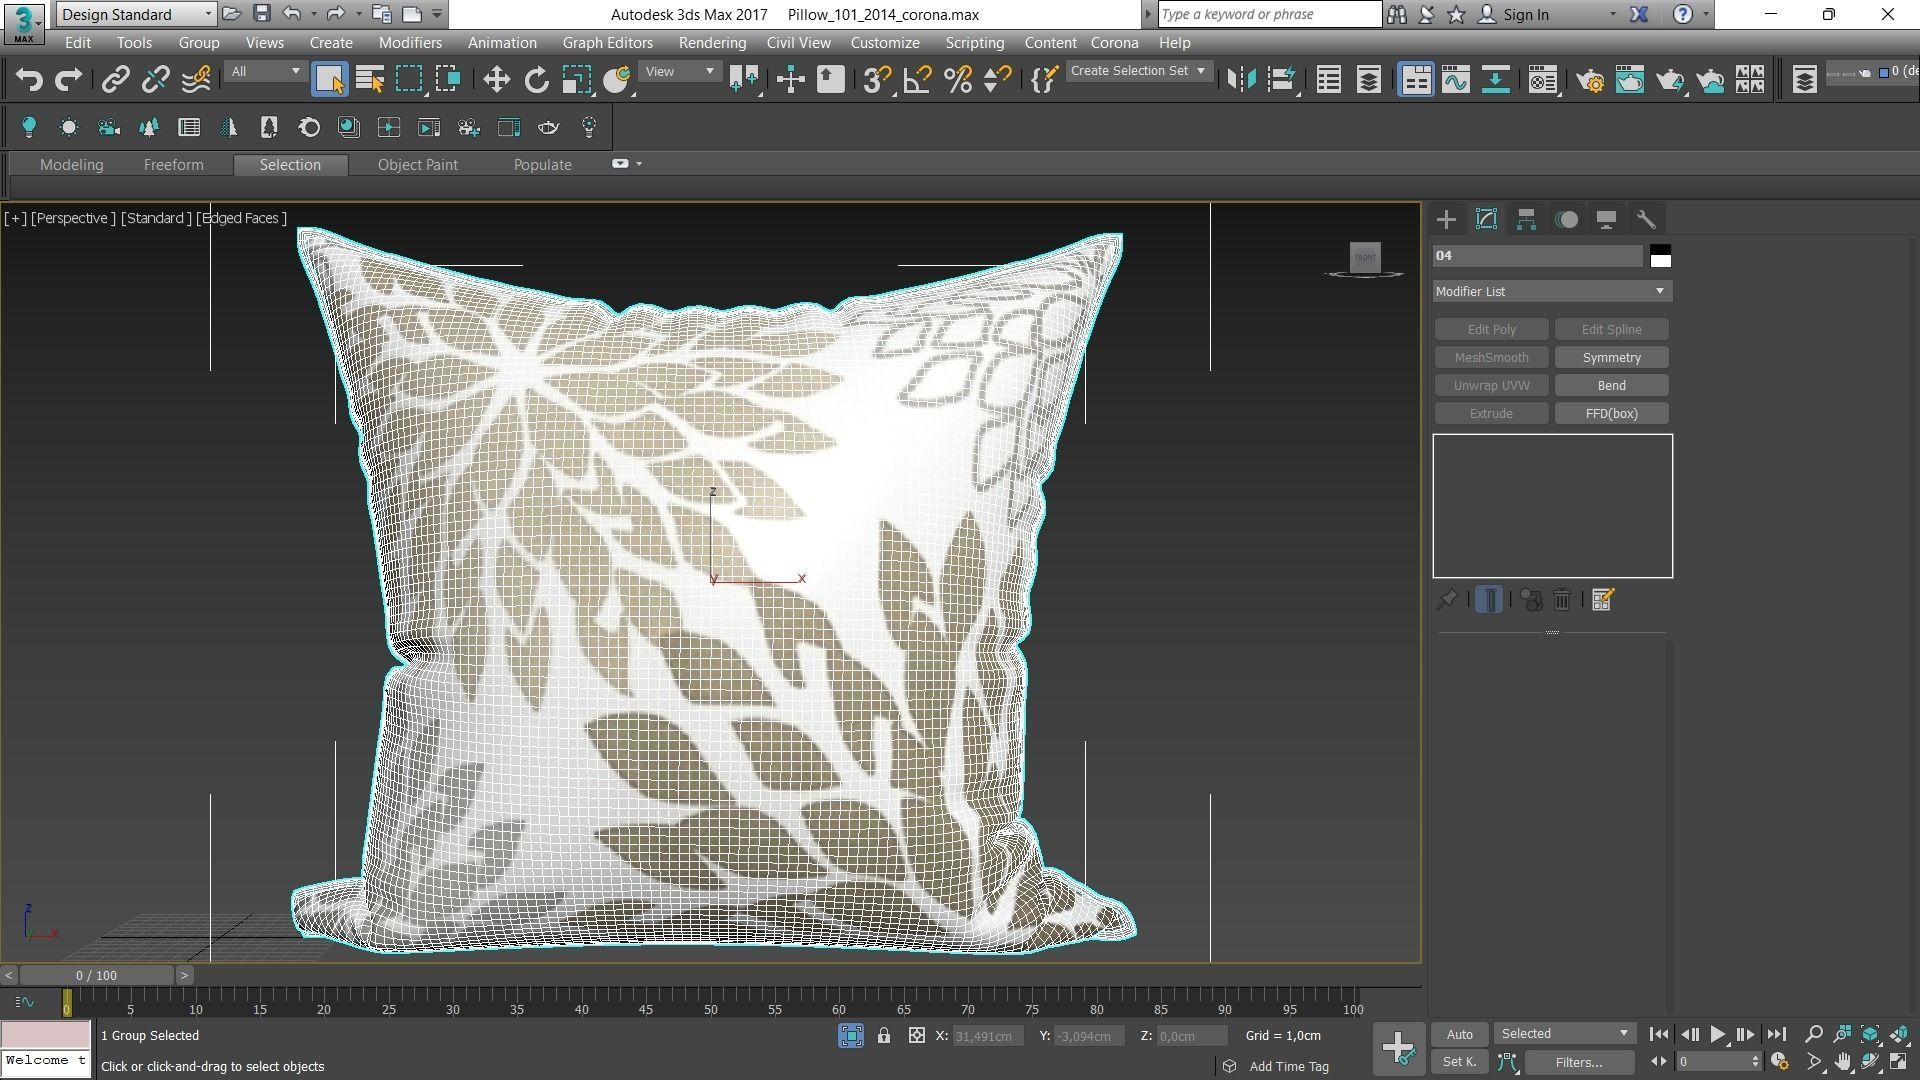Render with the teapot Render Production icon
The width and height of the screenshot is (1920, 1080).
tap(1670, 80)
